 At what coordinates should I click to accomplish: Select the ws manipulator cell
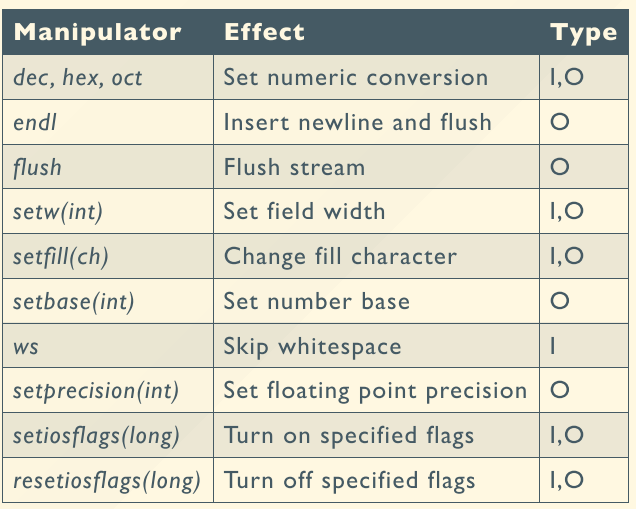pos(26,347)
